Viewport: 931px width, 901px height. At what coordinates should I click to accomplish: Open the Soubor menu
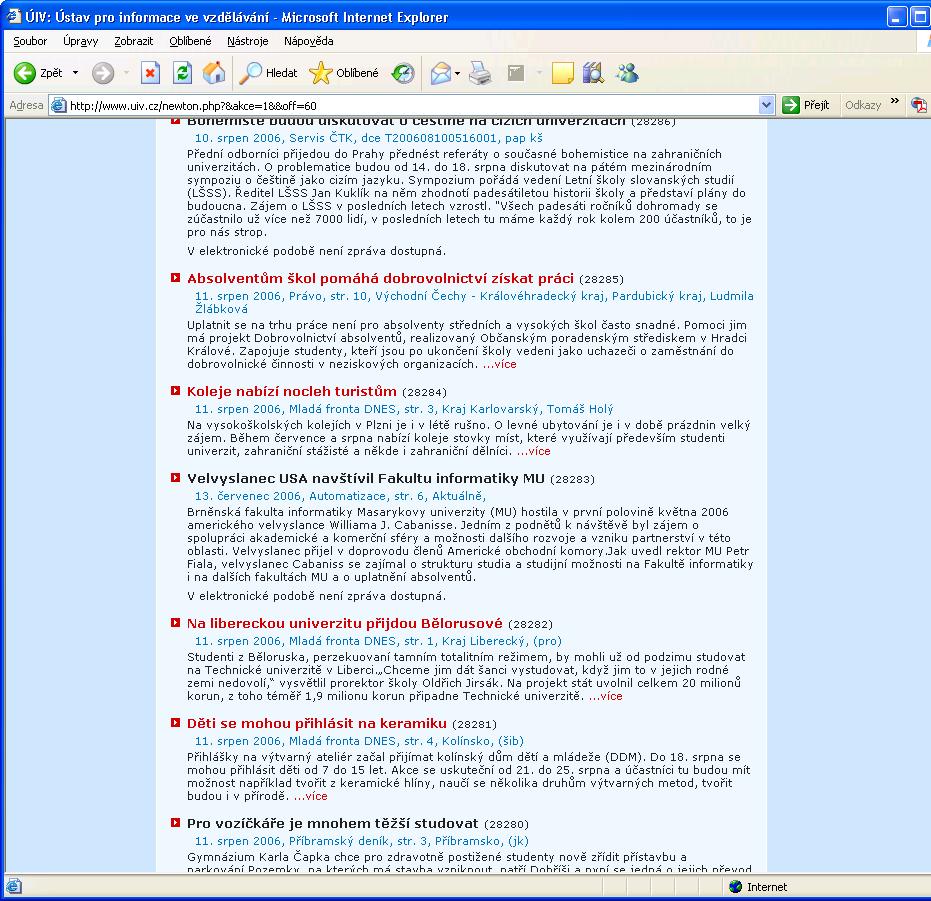point(30,41)
